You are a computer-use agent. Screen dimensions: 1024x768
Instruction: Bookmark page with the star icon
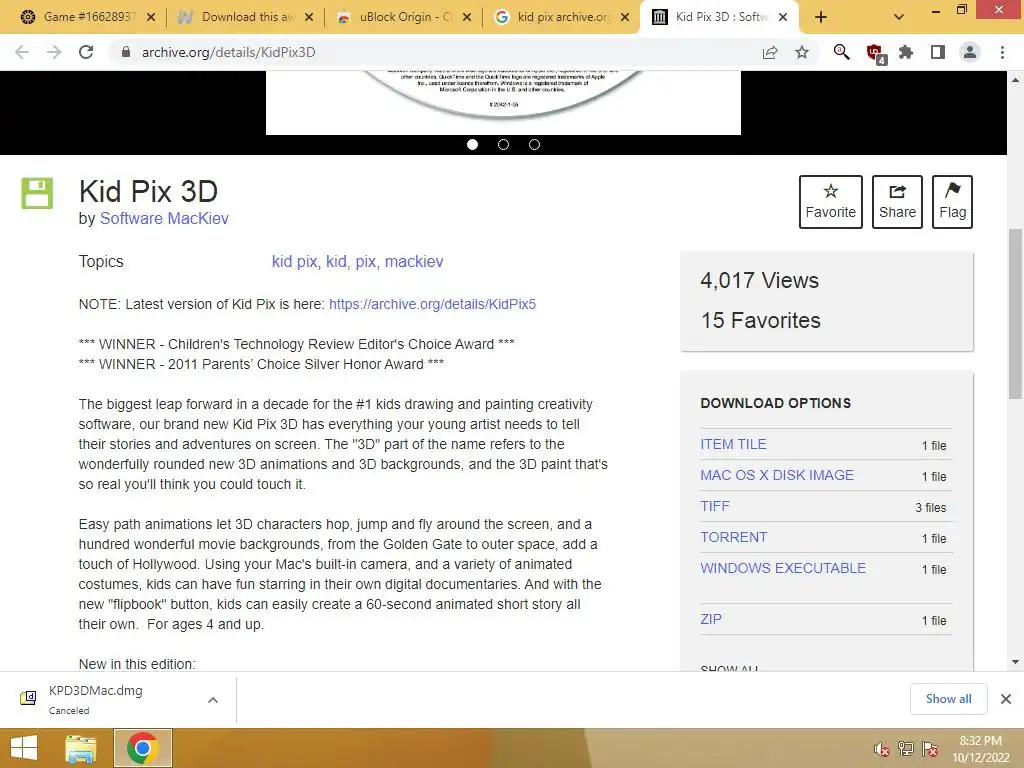pyautogui.click(x=802, y=52)
